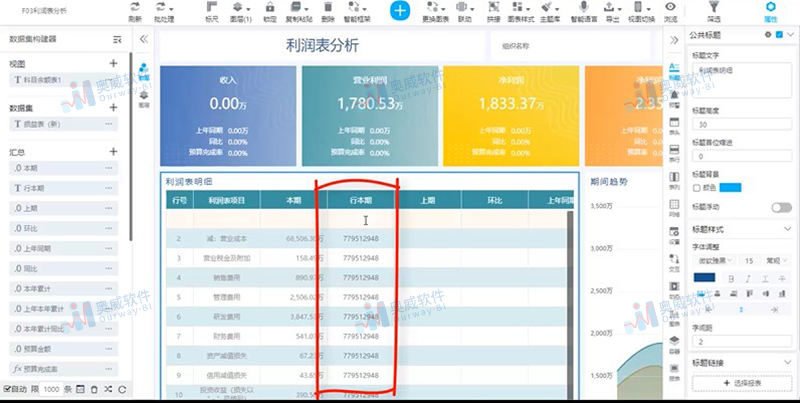Open the 公共标题 gear settings icon
The width and height of the screenshot is (800, 403).
click(x=768, y=35)
